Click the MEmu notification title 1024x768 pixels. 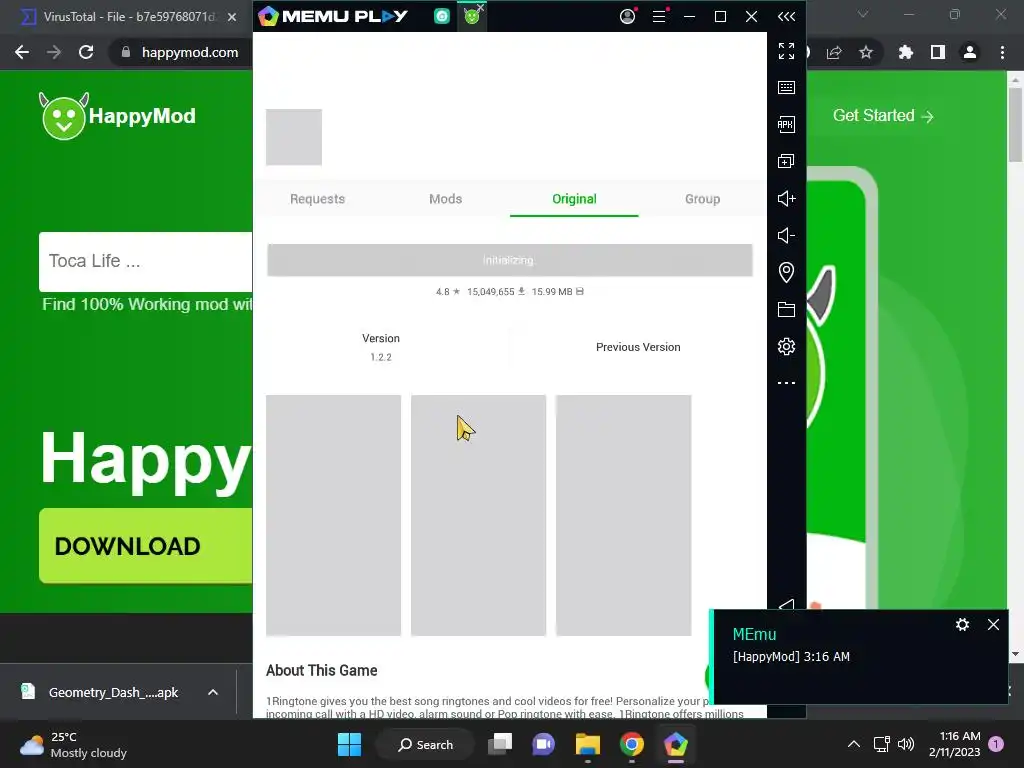coord(754,634)
